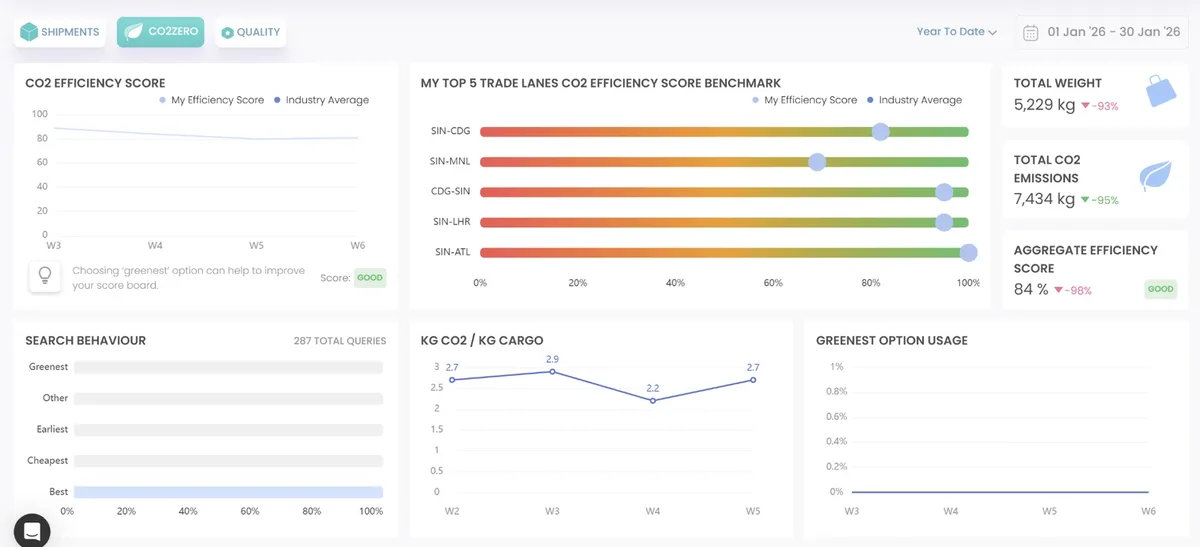Click the SIN-CDG efficiency score marker

coord(880,131)
